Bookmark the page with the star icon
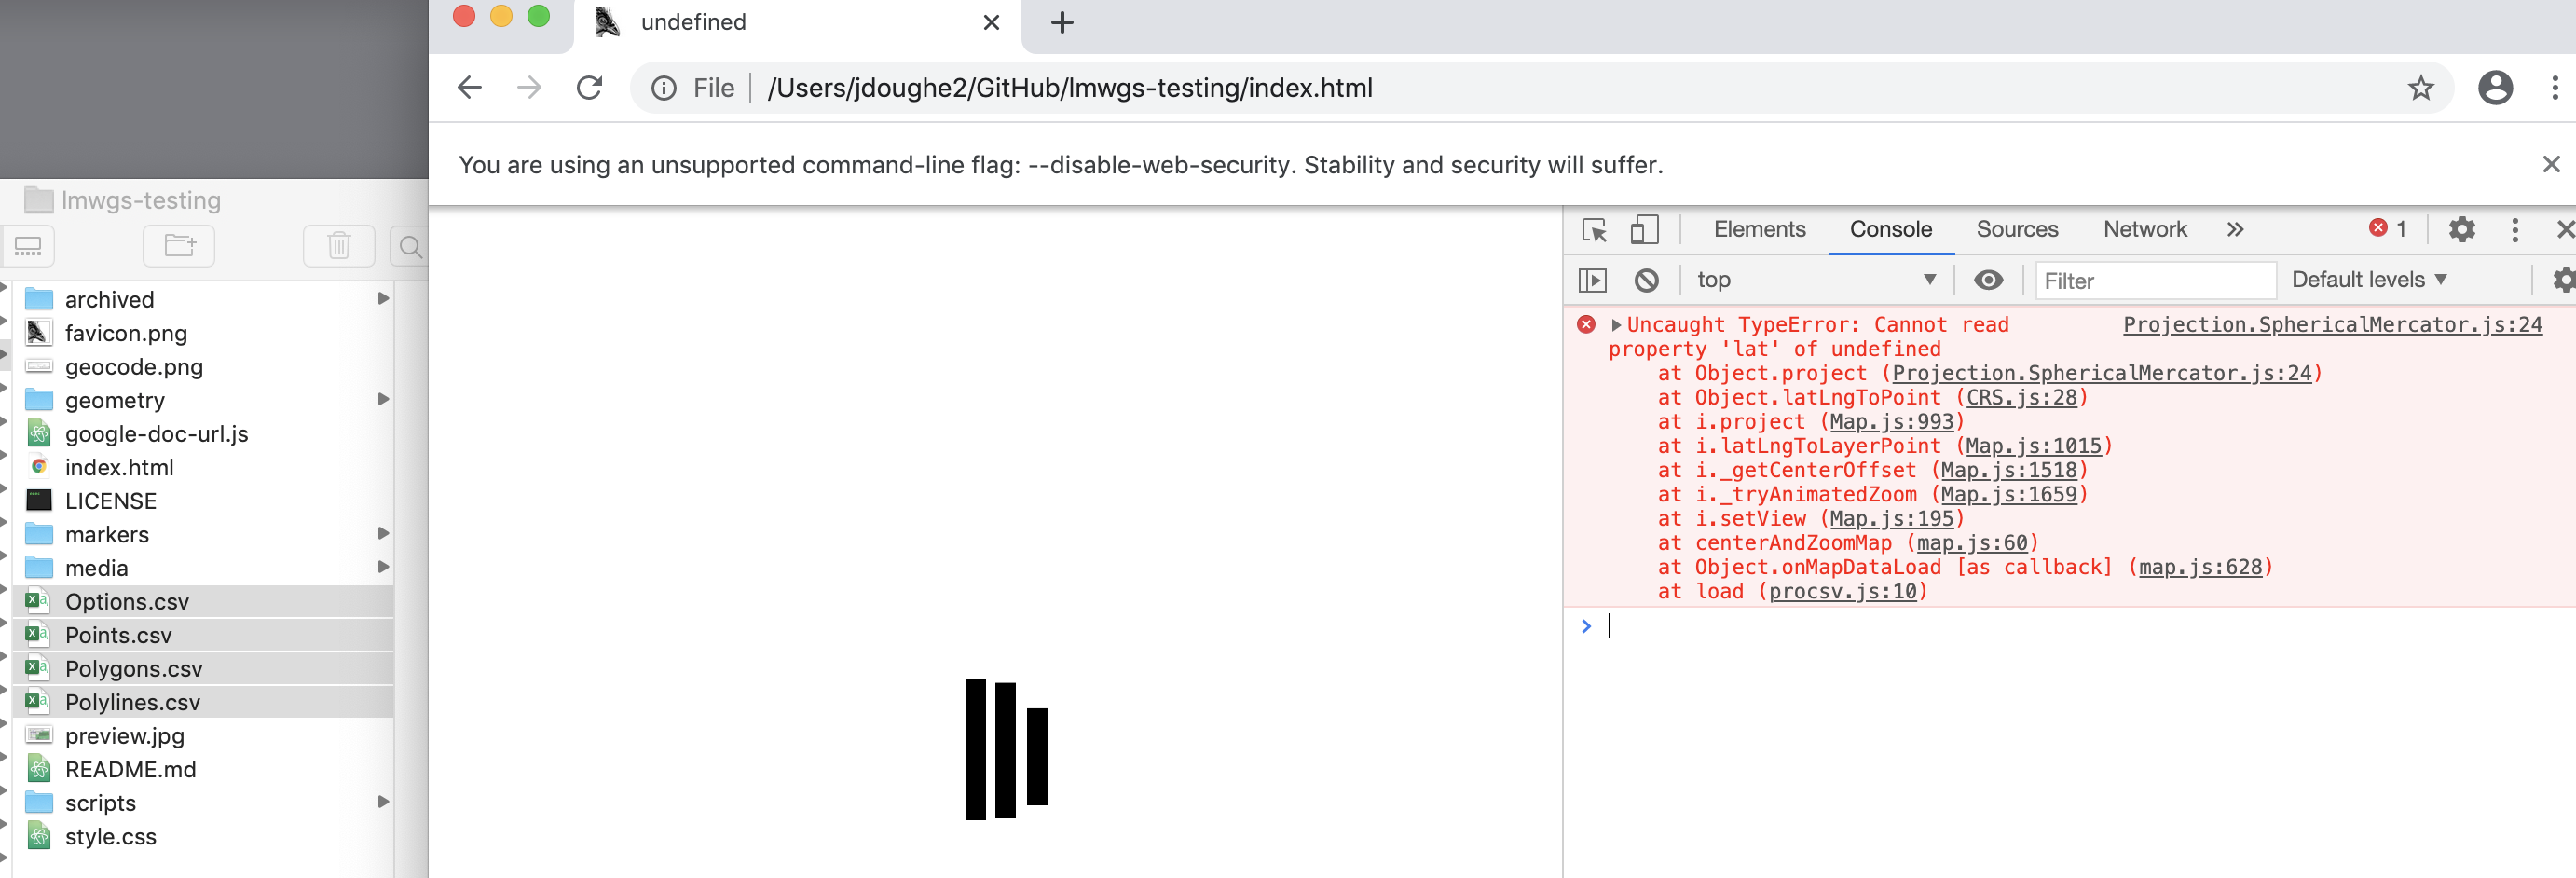2576x878 pixels. tap(2422, 88)
